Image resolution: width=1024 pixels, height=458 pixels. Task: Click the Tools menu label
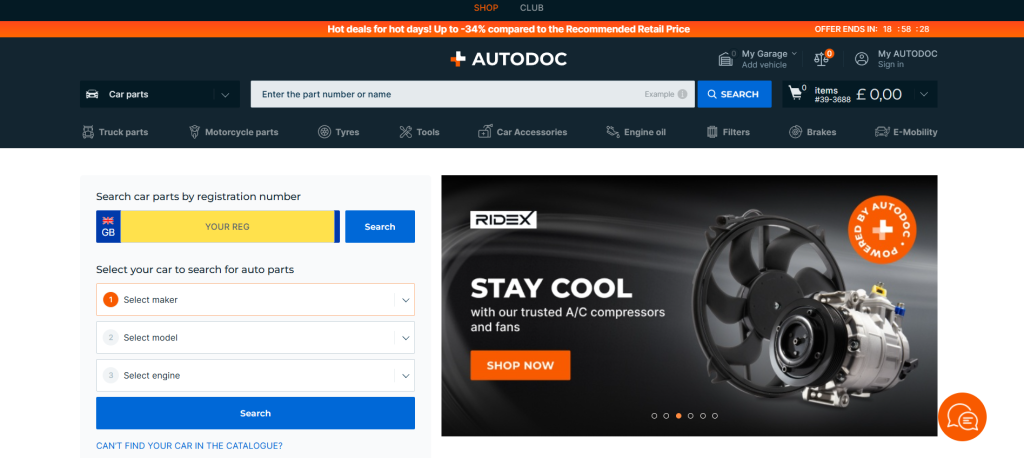click(x=428, y=132)
